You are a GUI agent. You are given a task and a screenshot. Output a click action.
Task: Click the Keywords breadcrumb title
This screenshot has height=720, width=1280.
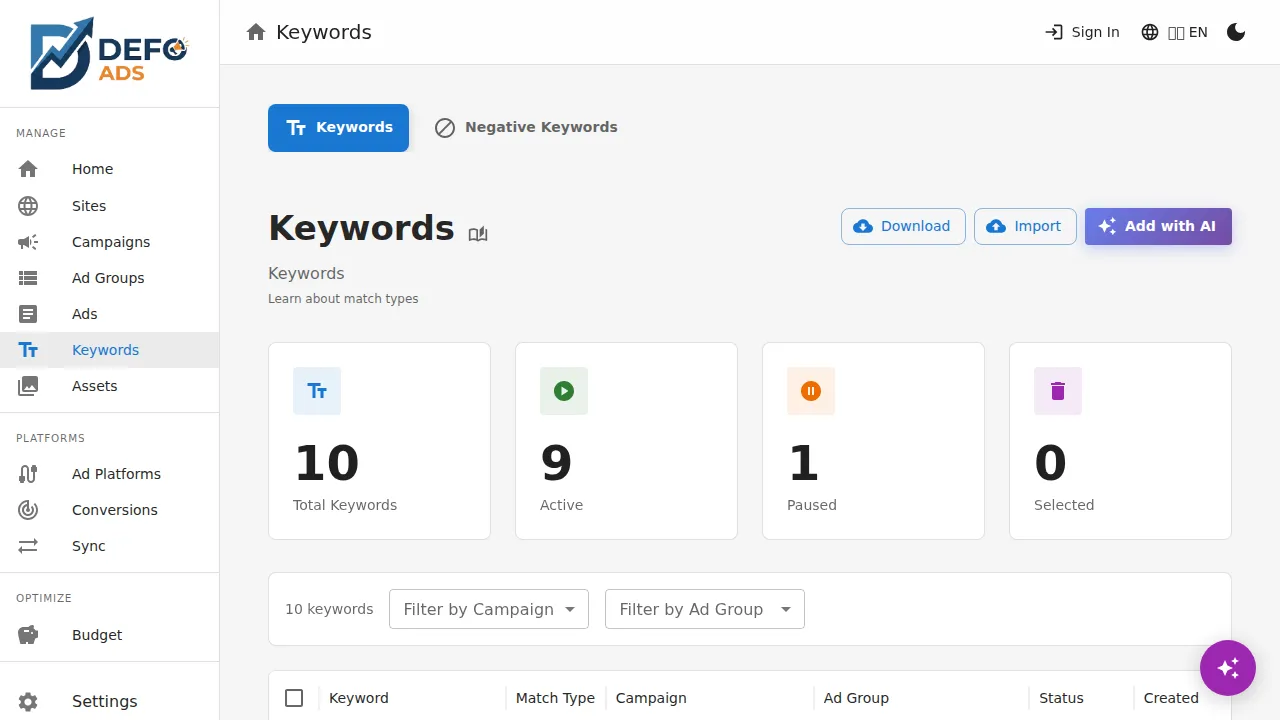[x=324, y=32]
